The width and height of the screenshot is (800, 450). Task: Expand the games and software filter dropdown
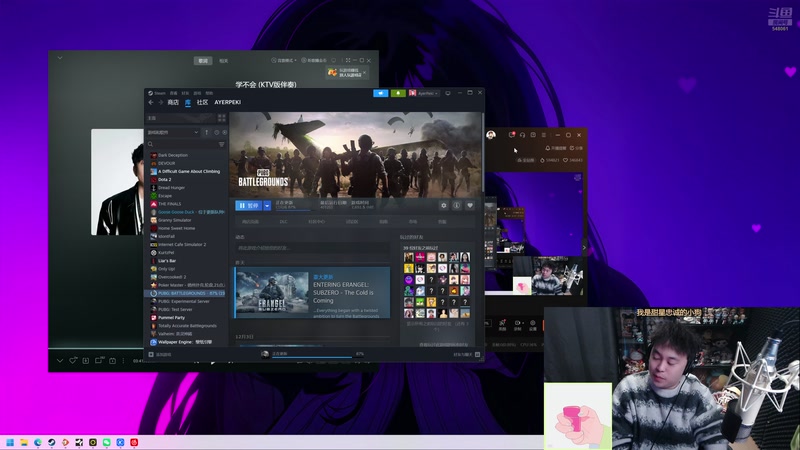click(173, 132)
